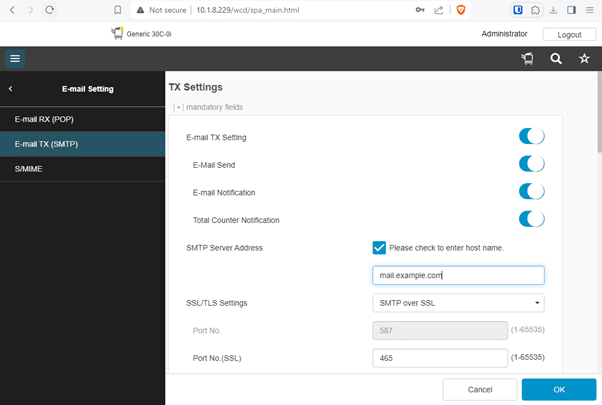Uncheck the enter host name checkbox
602x405 pixels.
pos(379,248)
